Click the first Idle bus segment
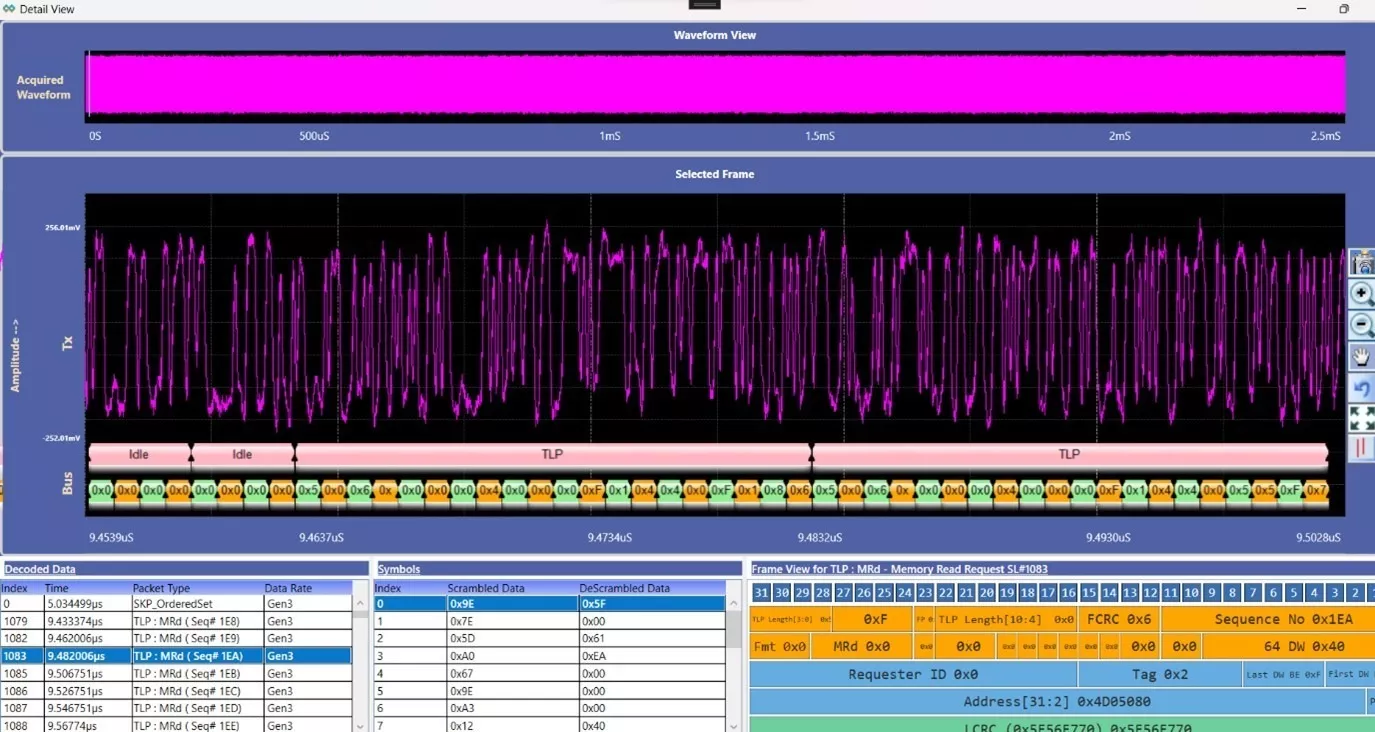The width and height of the screenshot is (1375, 732). point(139,455)
